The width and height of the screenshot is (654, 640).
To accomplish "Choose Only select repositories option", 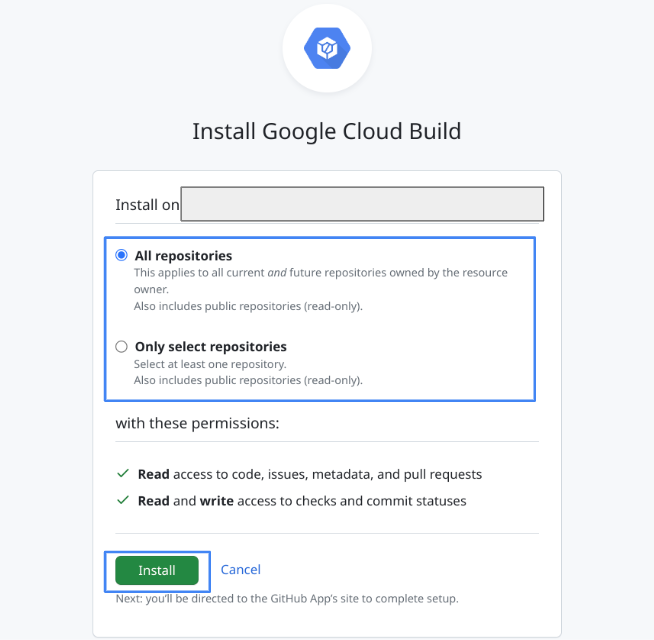I will [121, 347].
